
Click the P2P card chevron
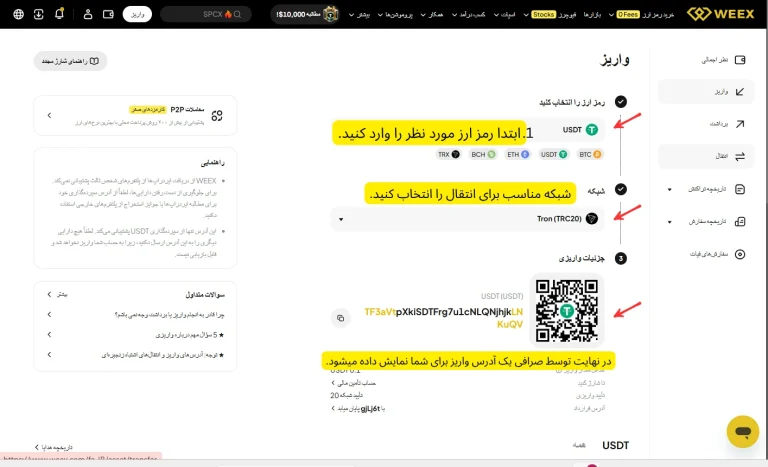point(49,116)
